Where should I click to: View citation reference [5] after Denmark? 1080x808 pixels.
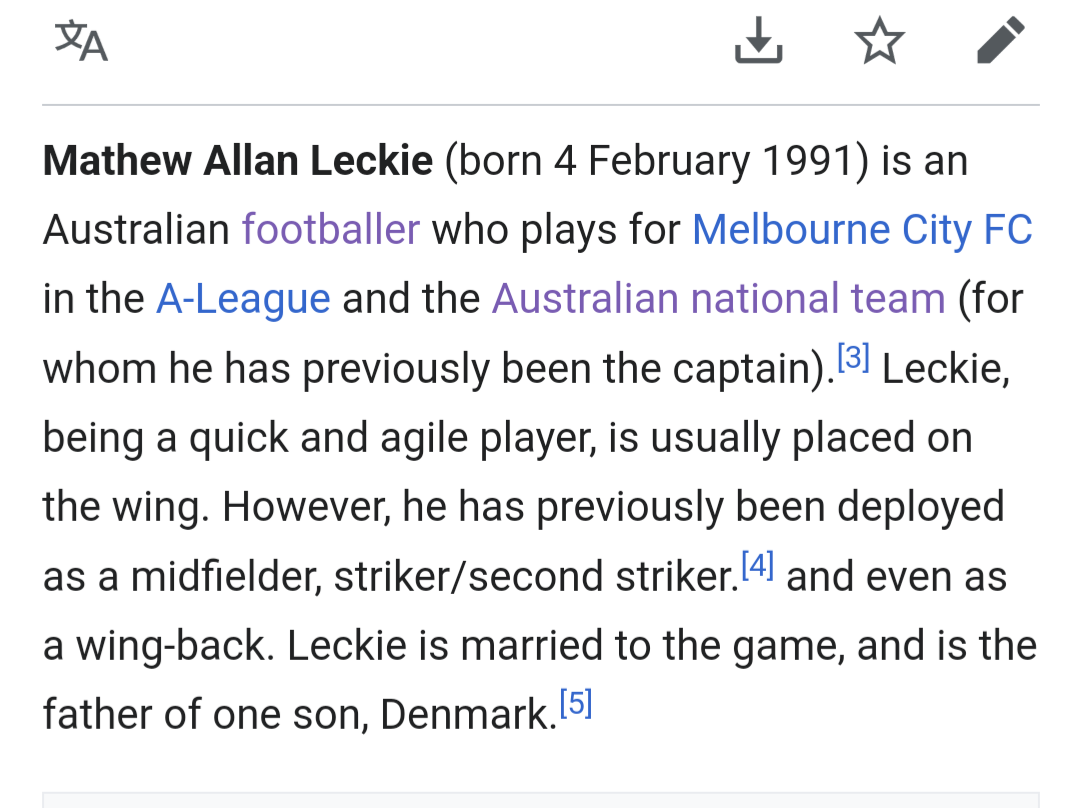pyautogui.click(x=576, y=703)
